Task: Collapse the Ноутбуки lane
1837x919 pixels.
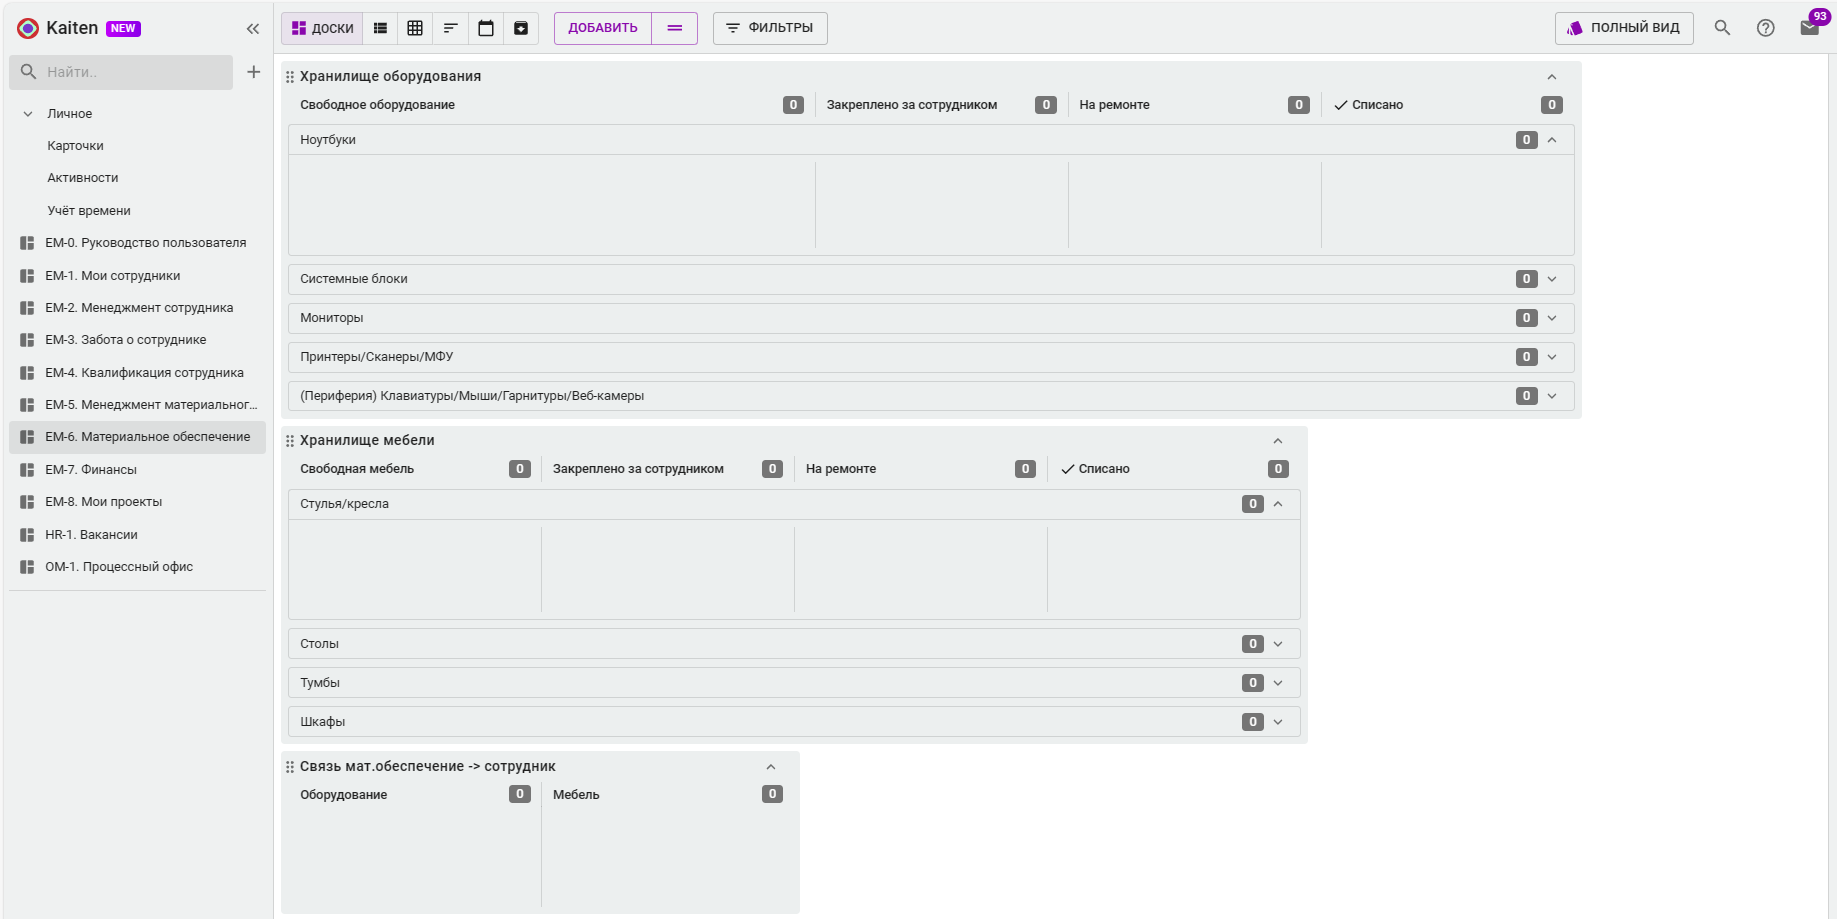Action: tap(1552, 140)
